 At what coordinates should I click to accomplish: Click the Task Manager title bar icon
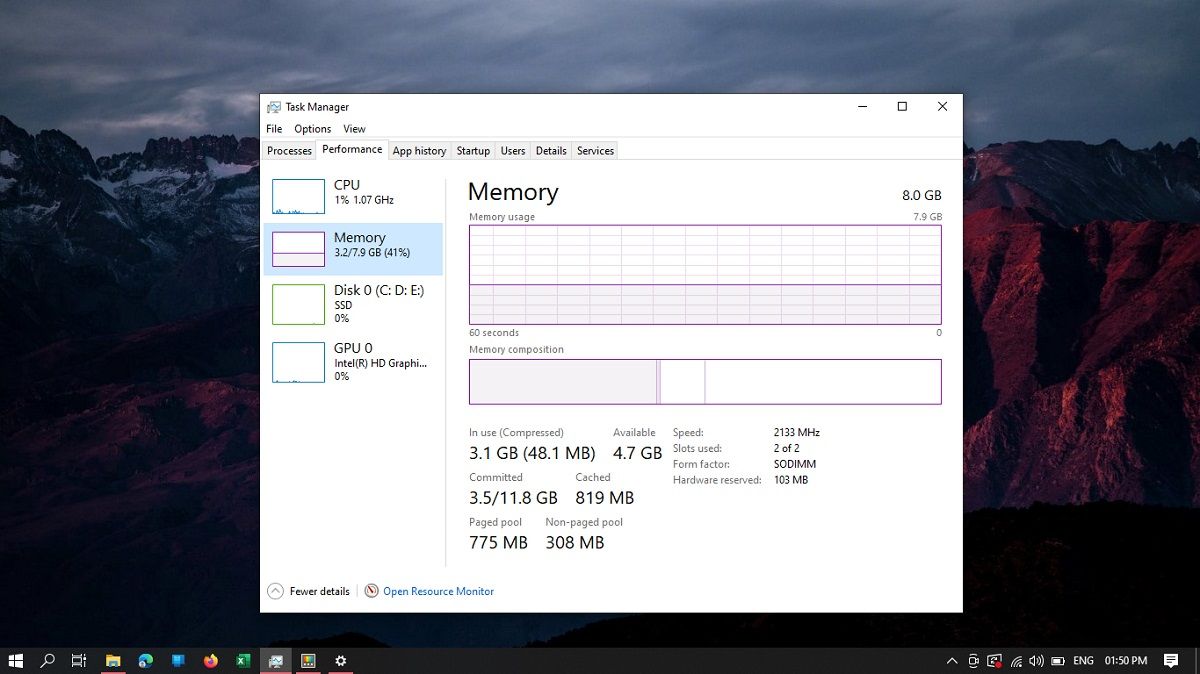(x=274, y=107)
